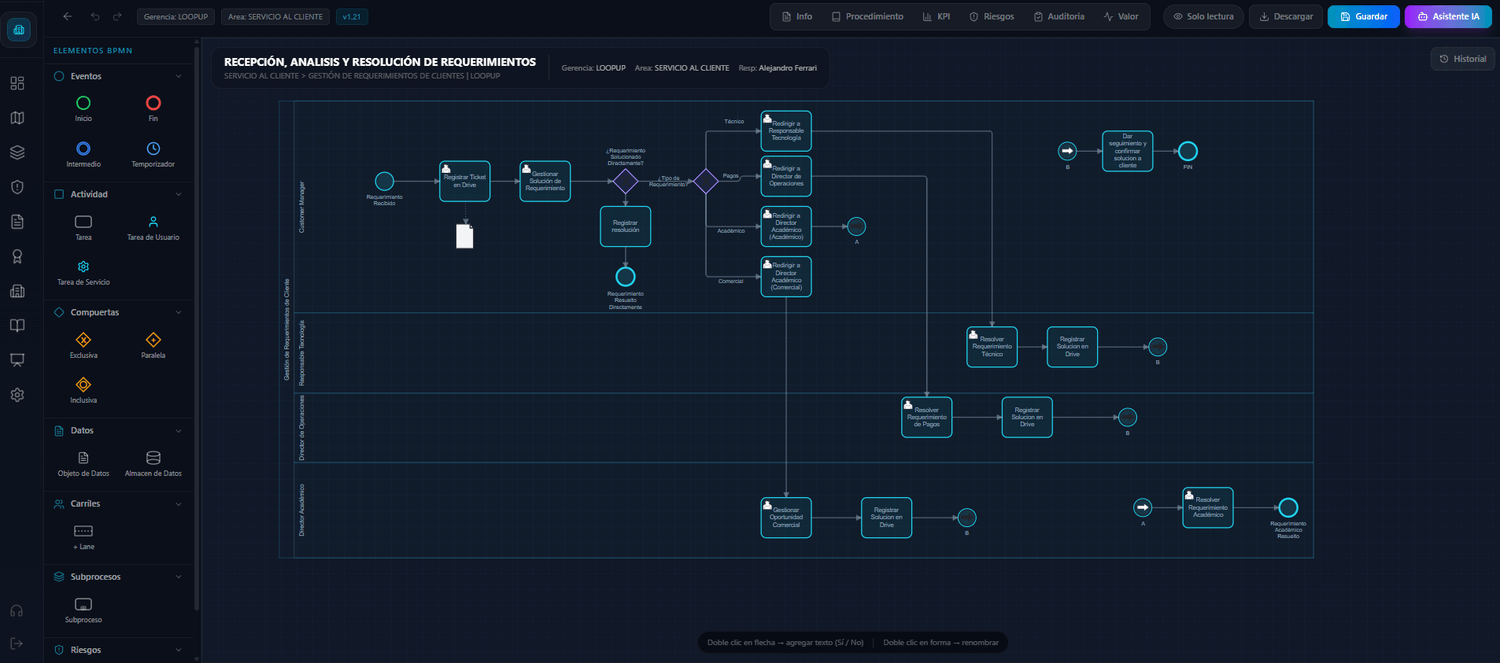Image resolution: width=1500 pixels, height=663 pixels.
Task: Select the Resolver Requerimiento de Pagos task
Action: click(927, 417)
